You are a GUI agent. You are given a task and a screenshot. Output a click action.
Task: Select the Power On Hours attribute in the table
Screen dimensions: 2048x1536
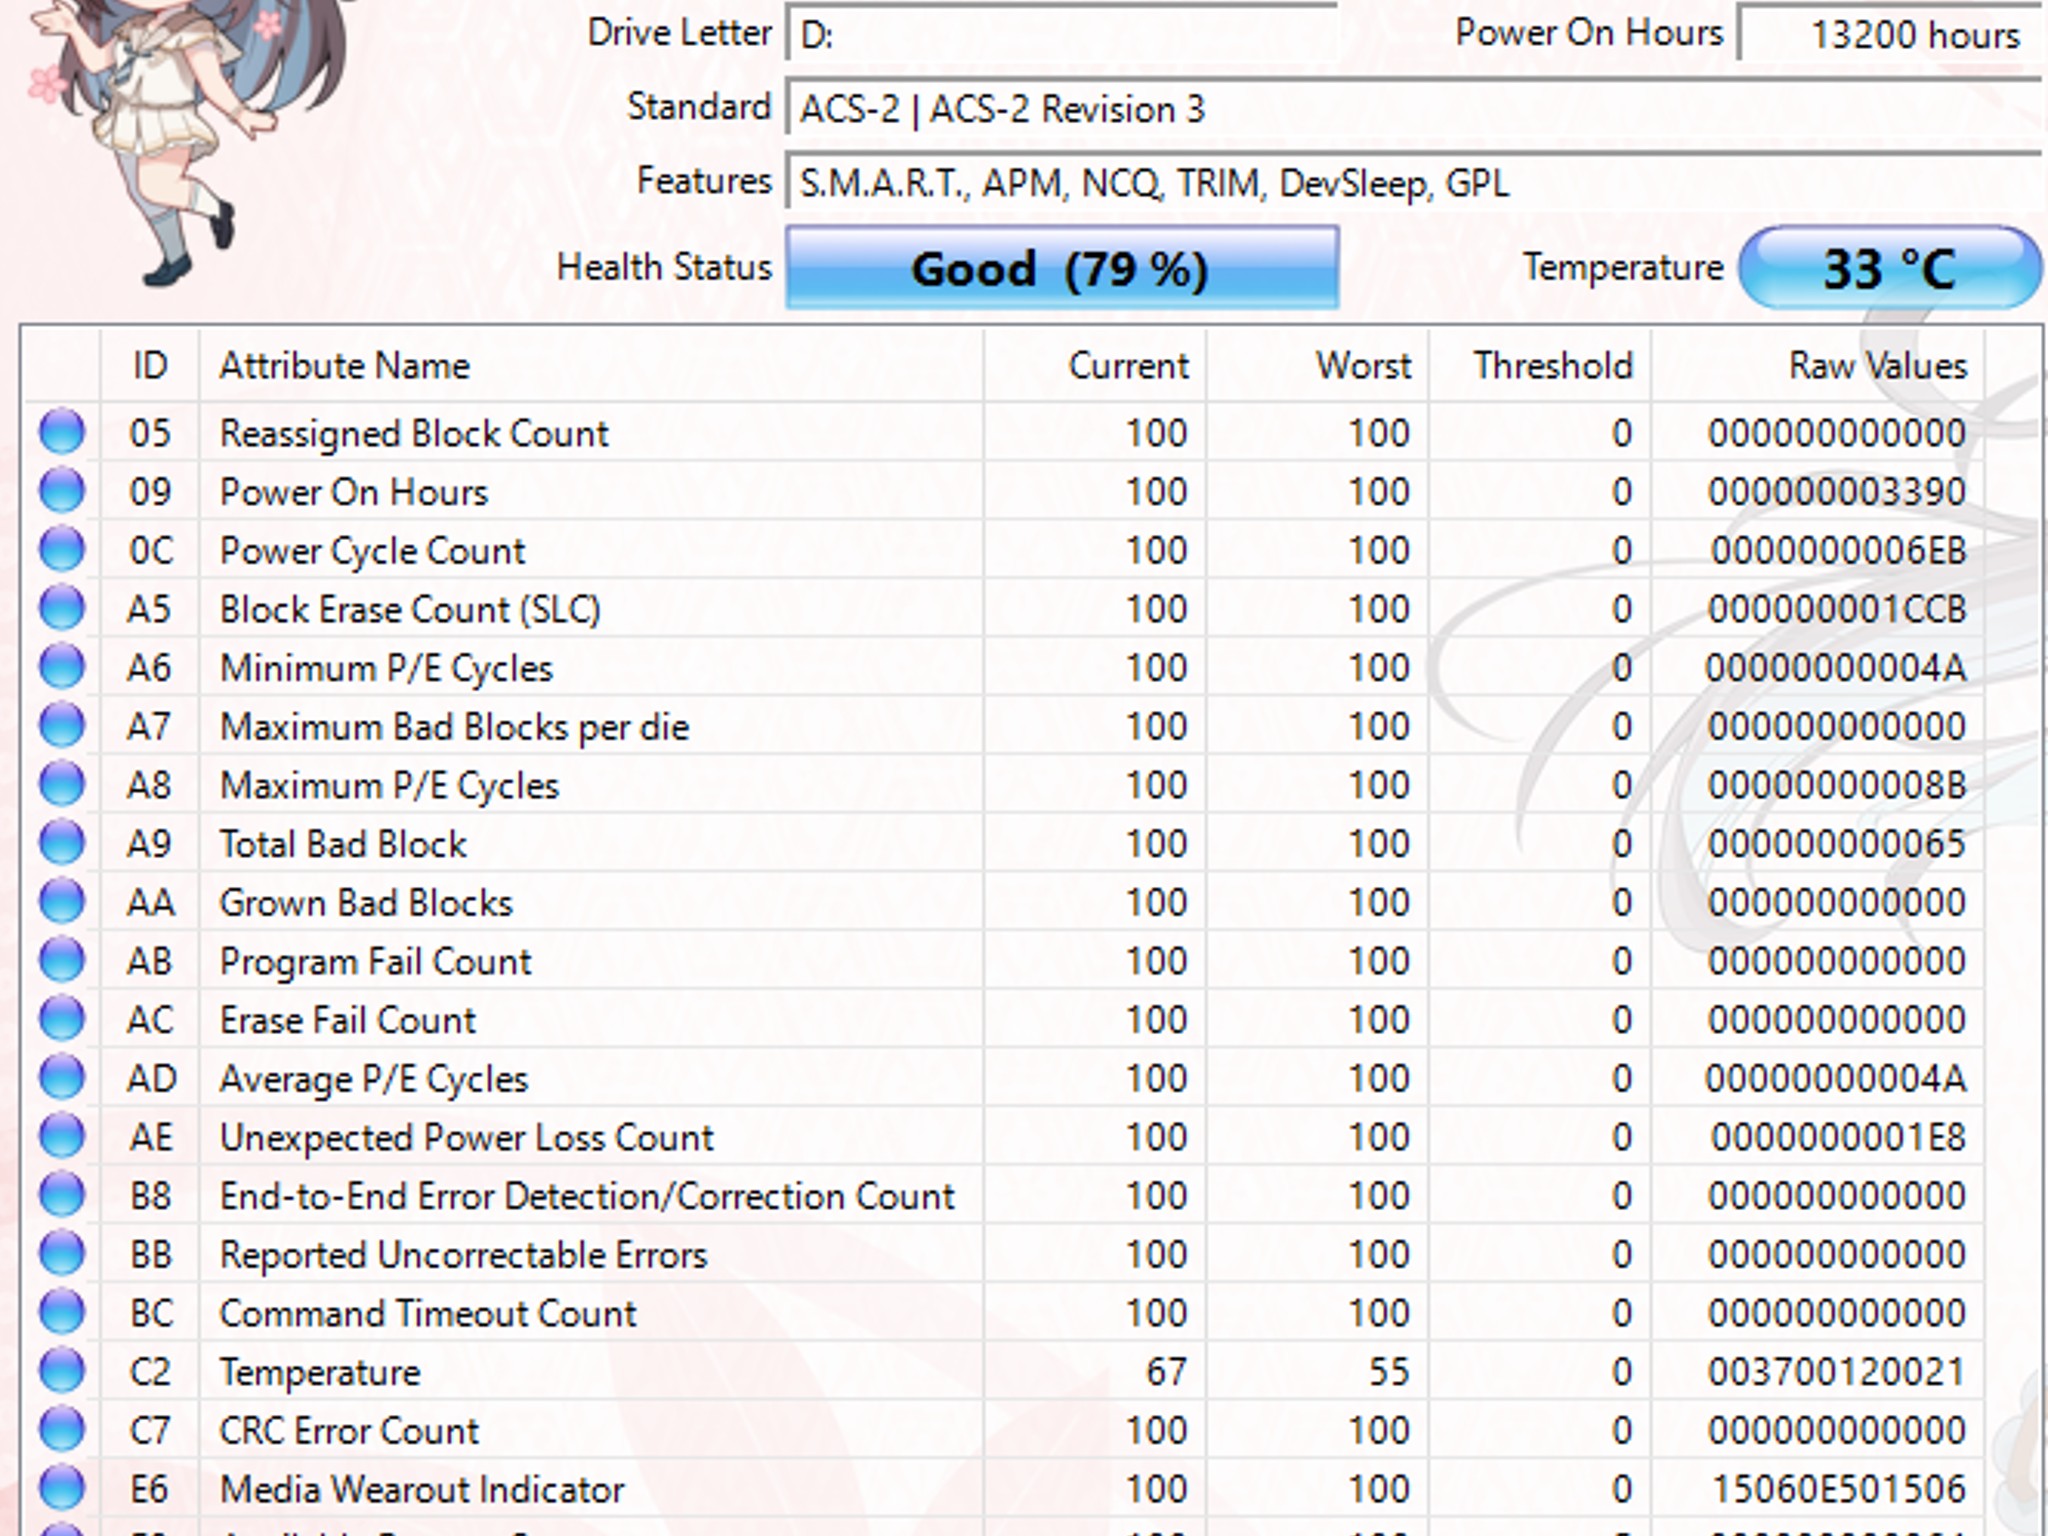(x=354, y=492)
